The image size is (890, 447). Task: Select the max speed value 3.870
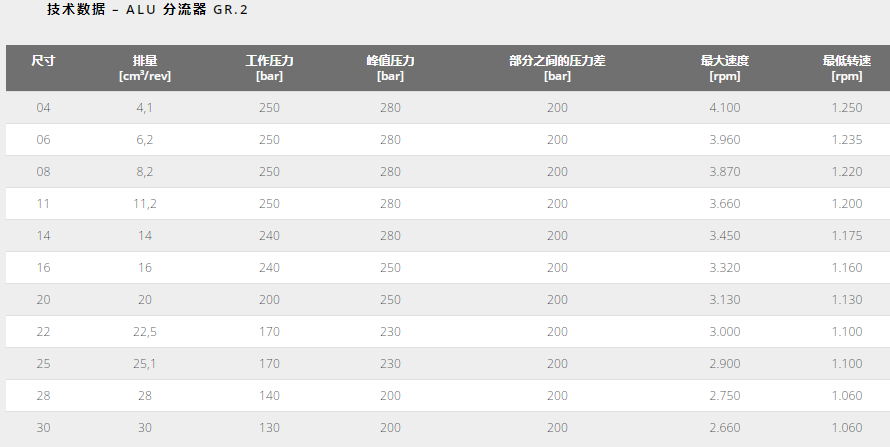tap(725, 172)
